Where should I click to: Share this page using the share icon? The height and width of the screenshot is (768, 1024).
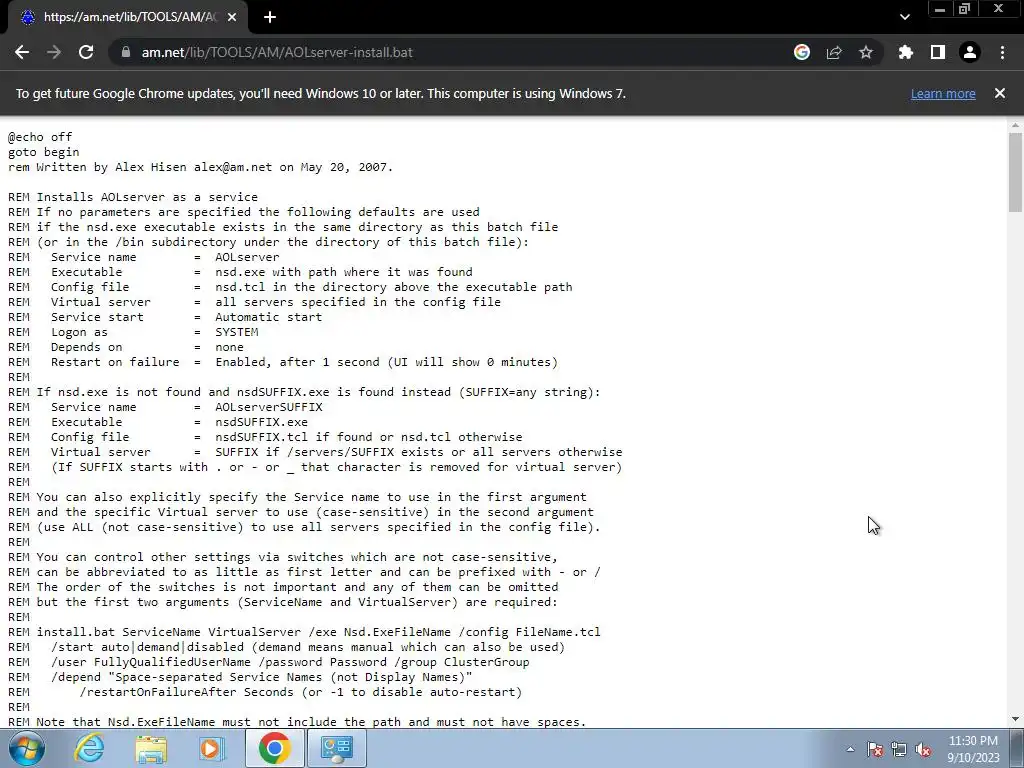tap(834, 52)
